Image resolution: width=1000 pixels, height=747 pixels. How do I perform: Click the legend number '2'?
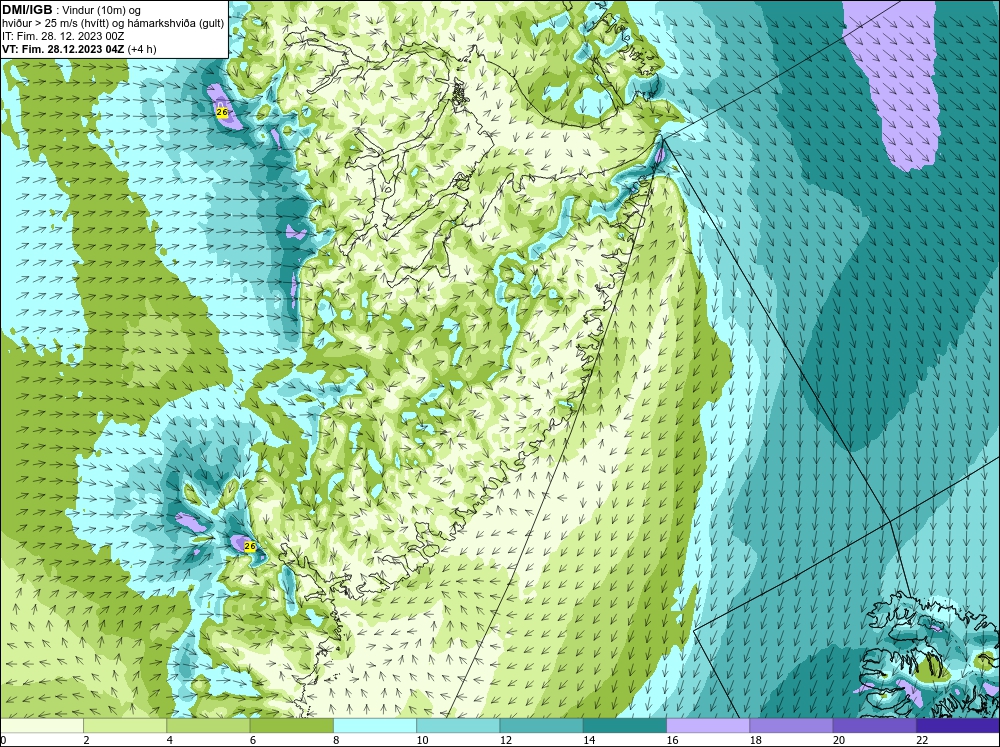click(x=86, y=740)
